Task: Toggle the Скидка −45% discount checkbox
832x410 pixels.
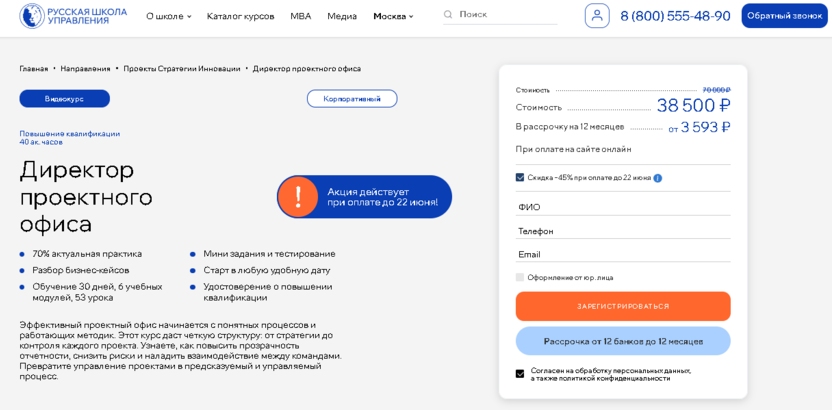Action: pos(520,178)
